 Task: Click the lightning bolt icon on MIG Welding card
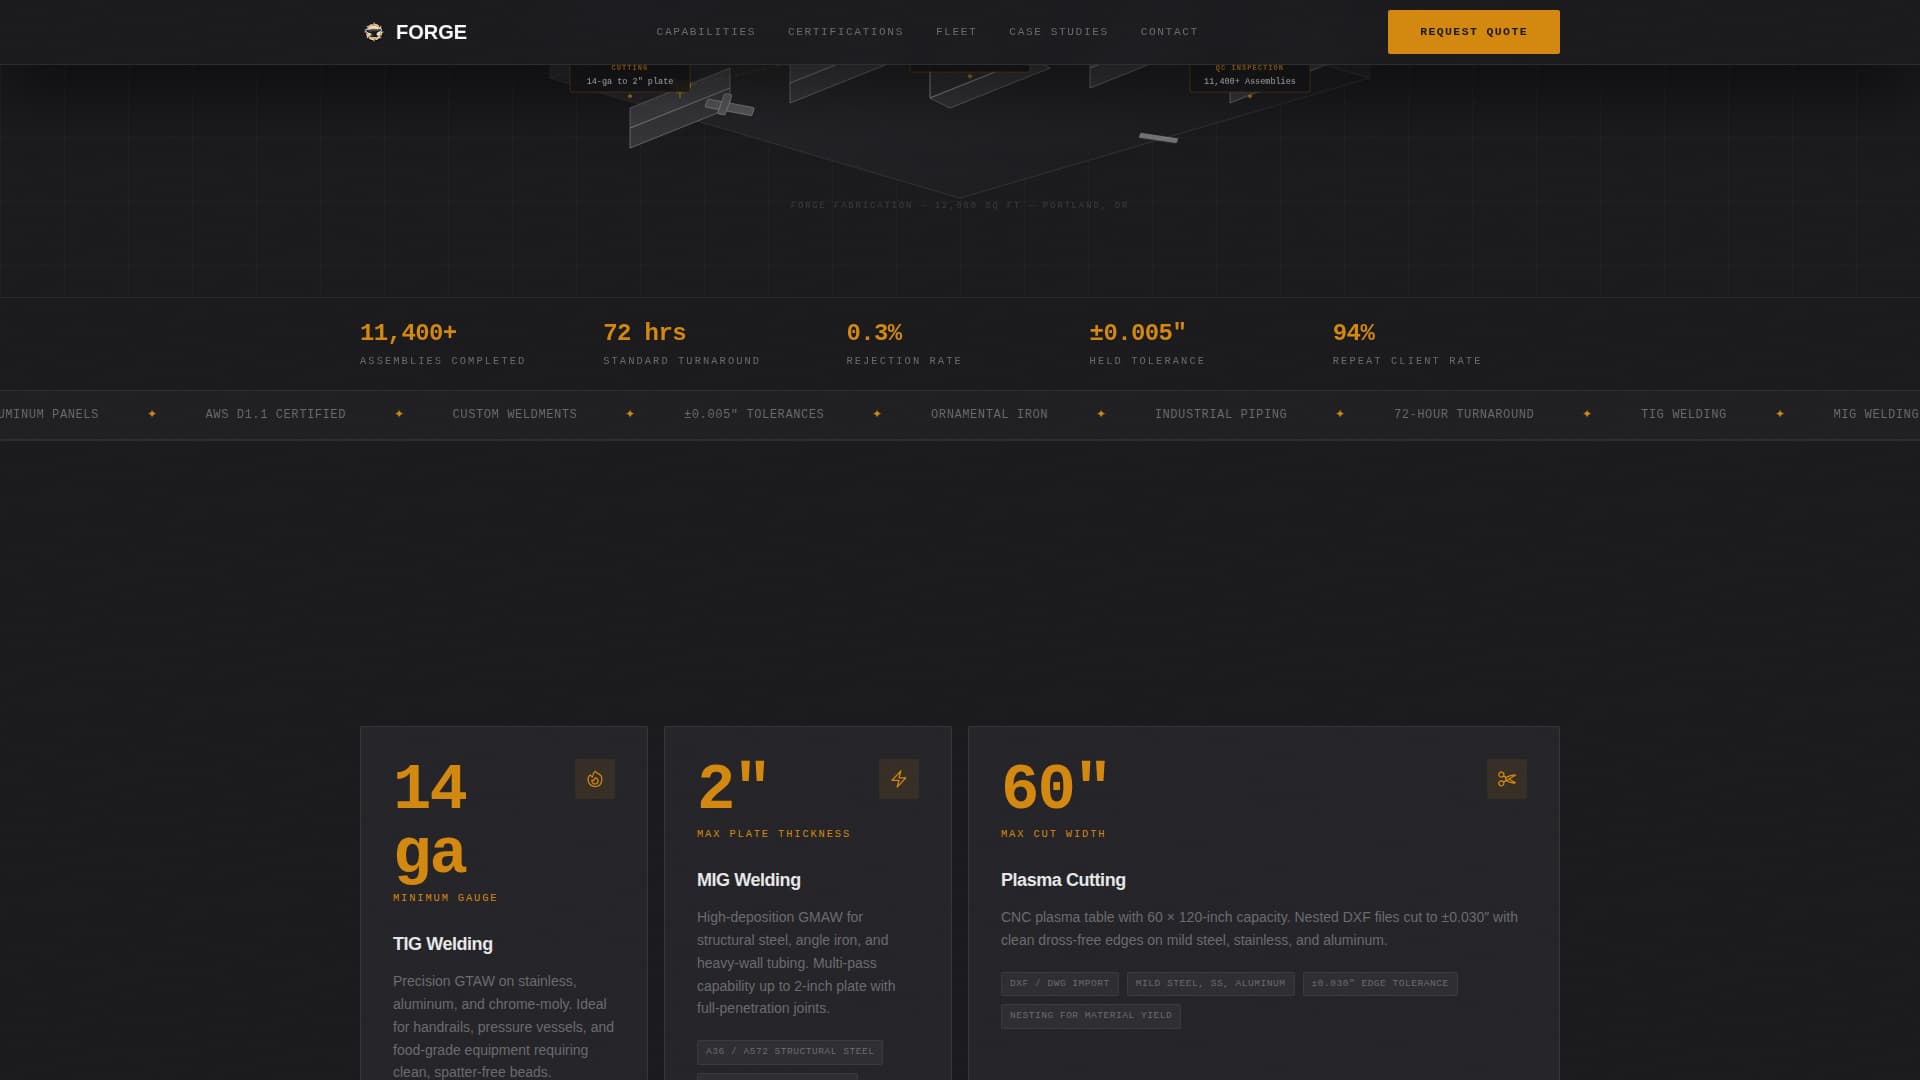(899, 779)
